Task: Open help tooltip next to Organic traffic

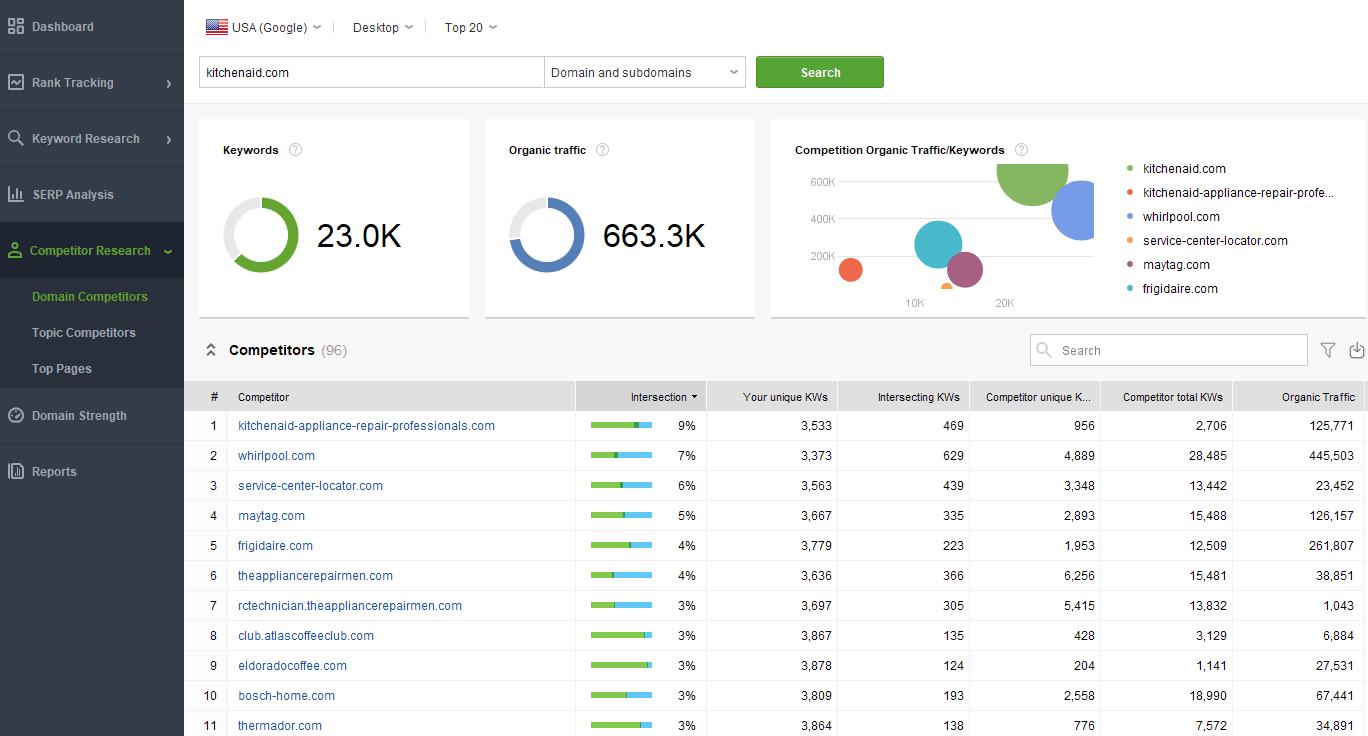Action: coord(602,150)
